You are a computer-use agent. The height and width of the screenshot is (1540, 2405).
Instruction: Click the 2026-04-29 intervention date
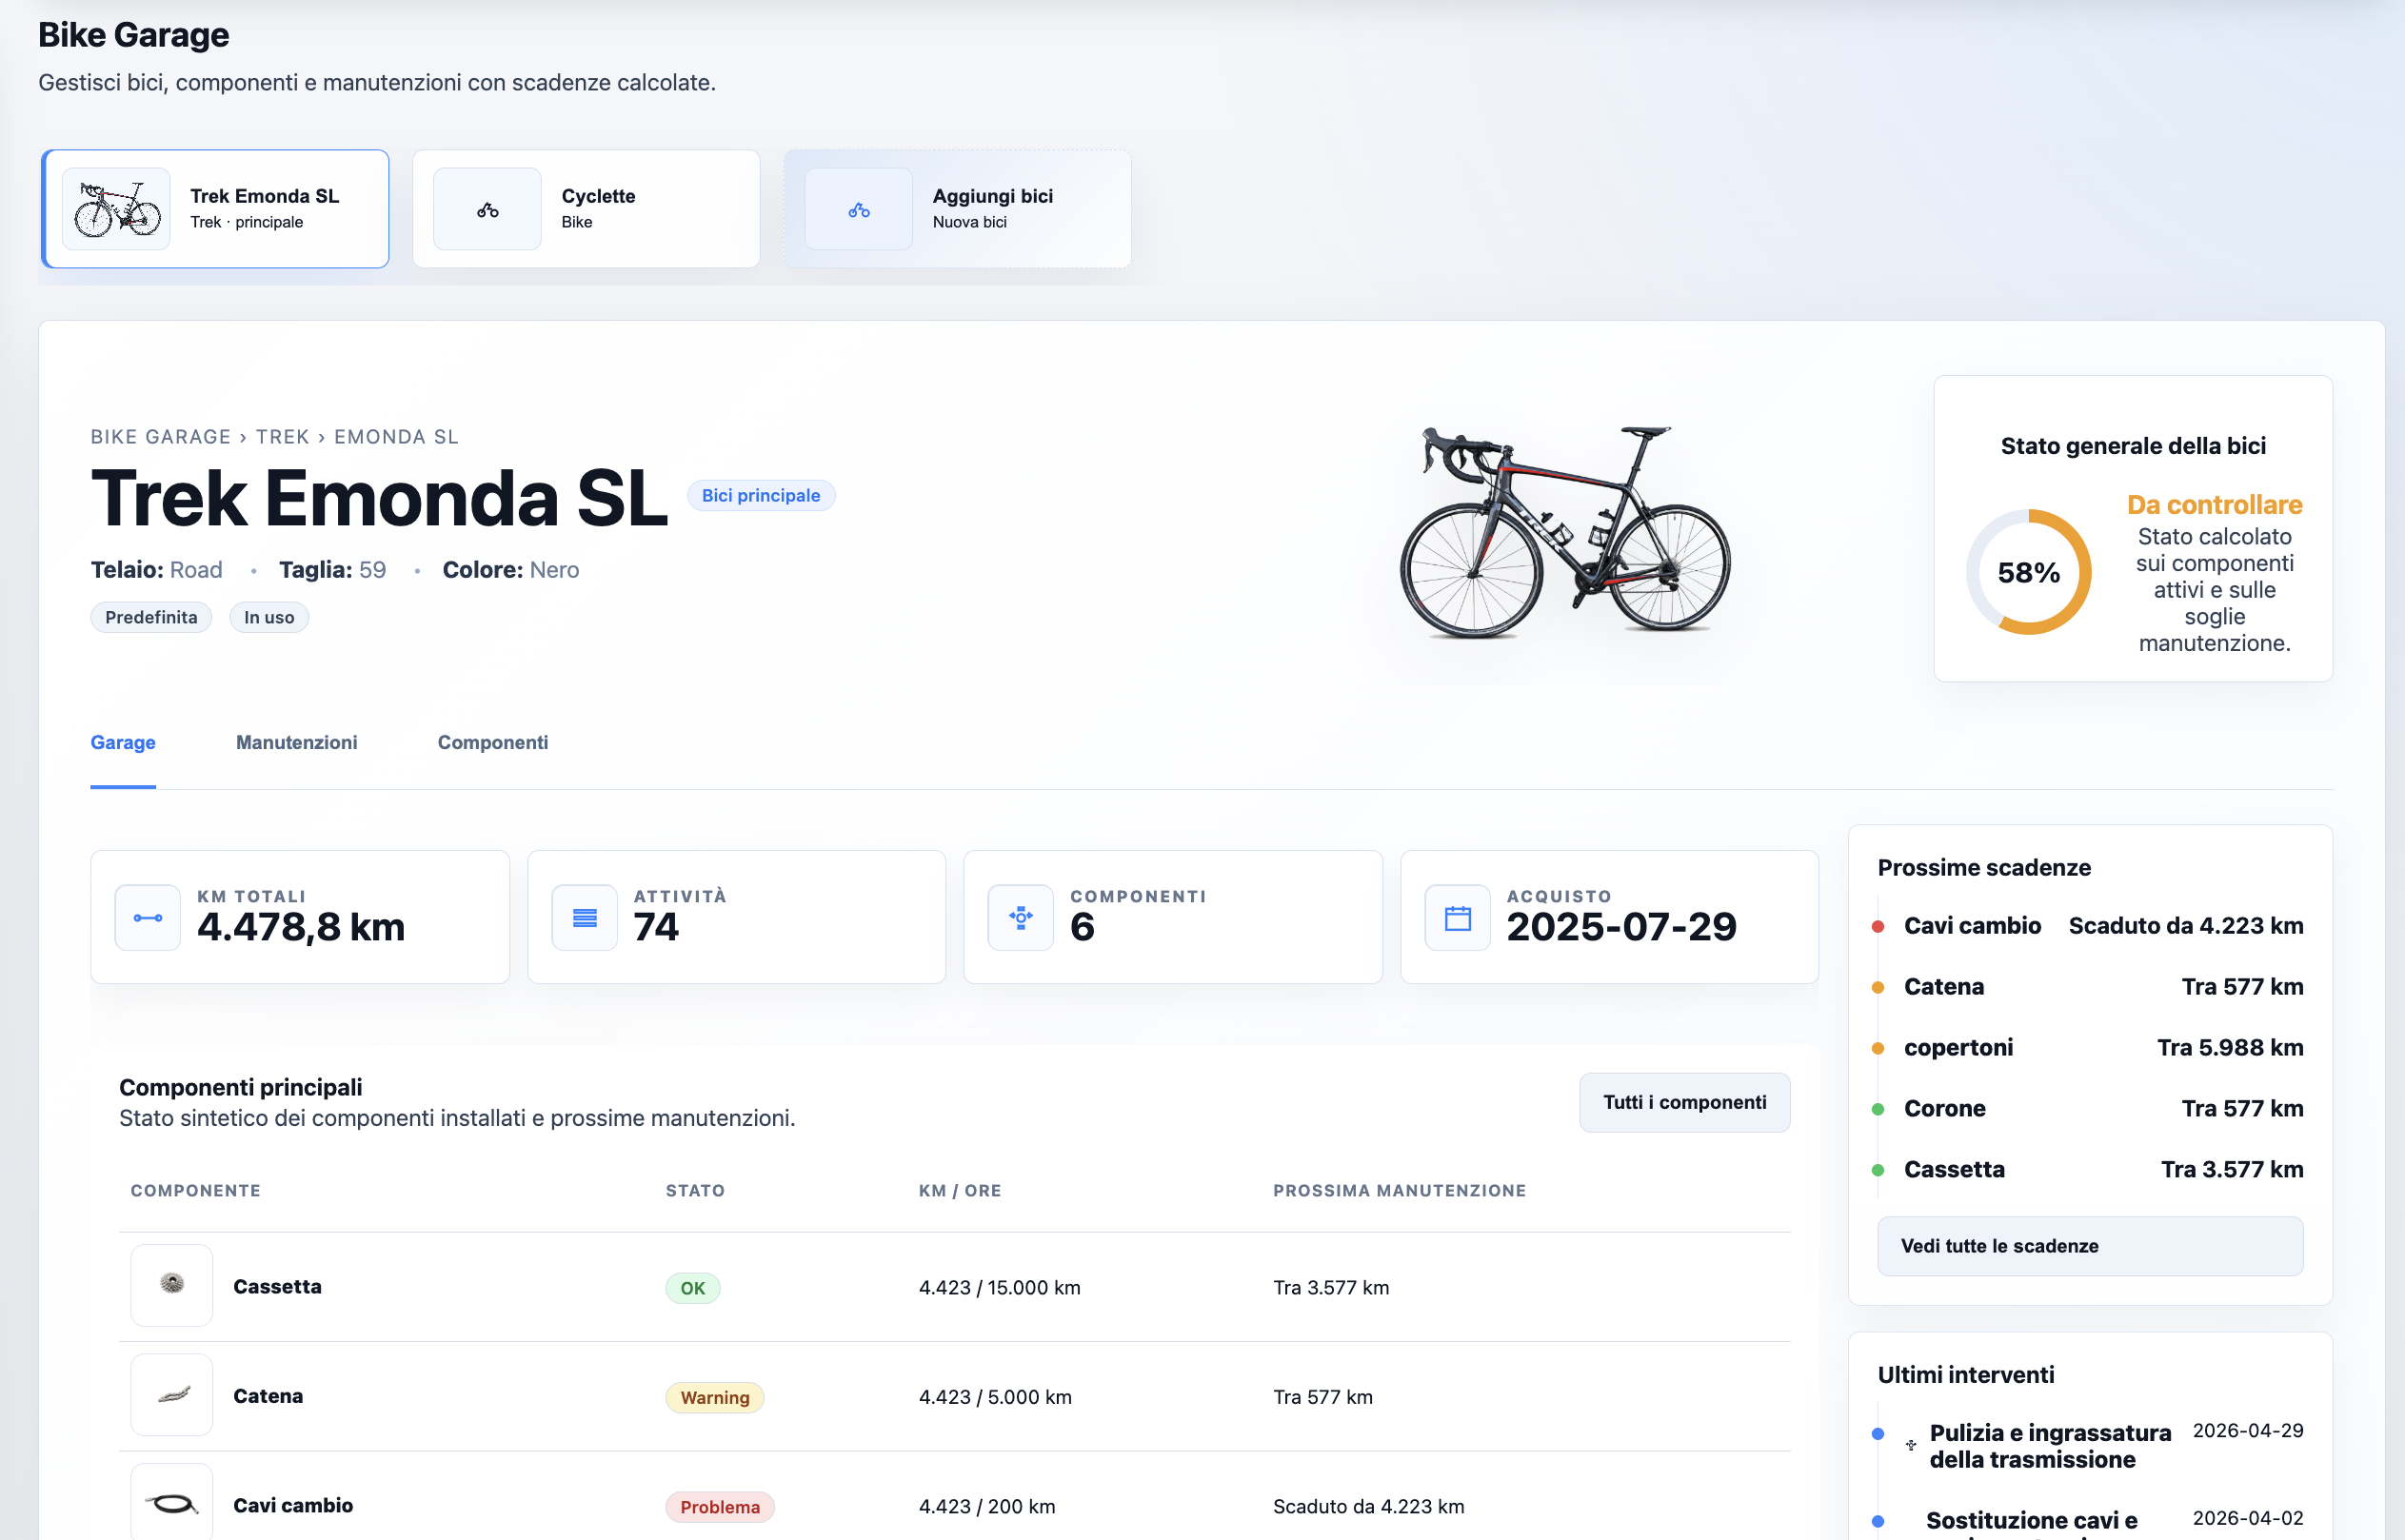coord(2248,1431)
